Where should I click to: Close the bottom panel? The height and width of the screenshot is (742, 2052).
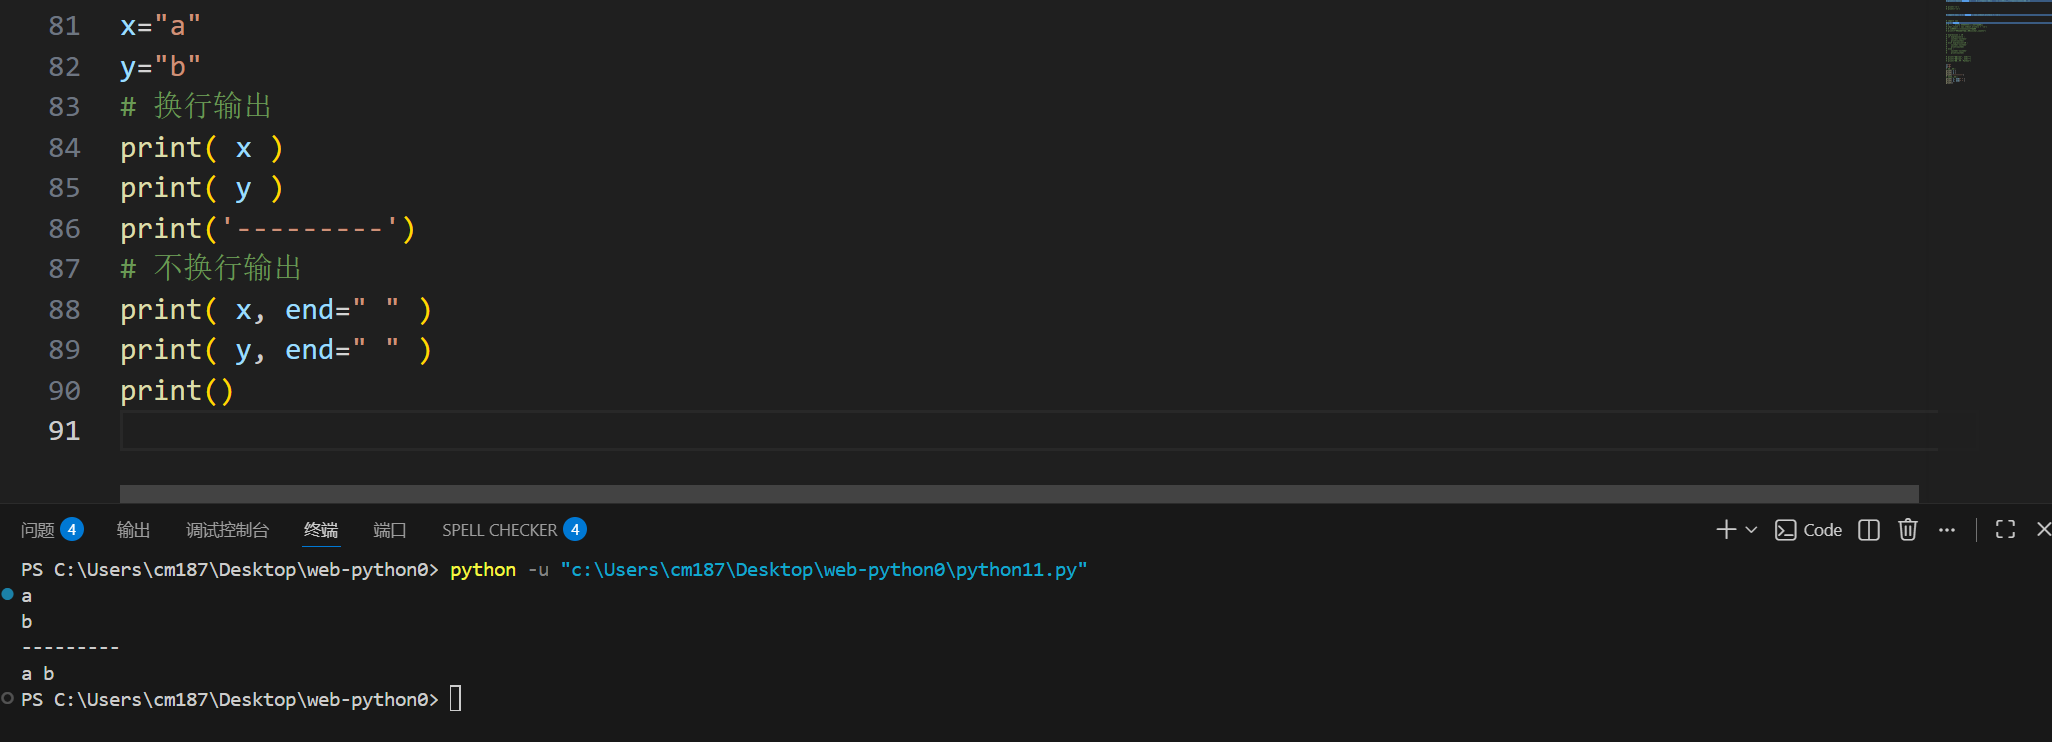pos(2043,530)
